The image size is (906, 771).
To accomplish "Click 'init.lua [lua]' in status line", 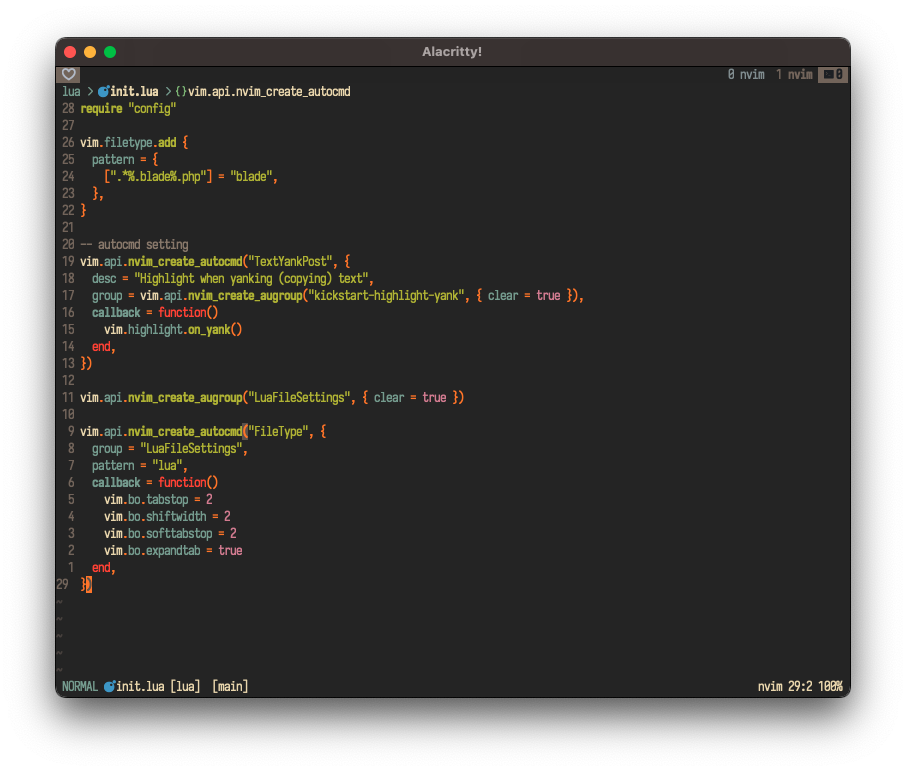I will point(158,687).
